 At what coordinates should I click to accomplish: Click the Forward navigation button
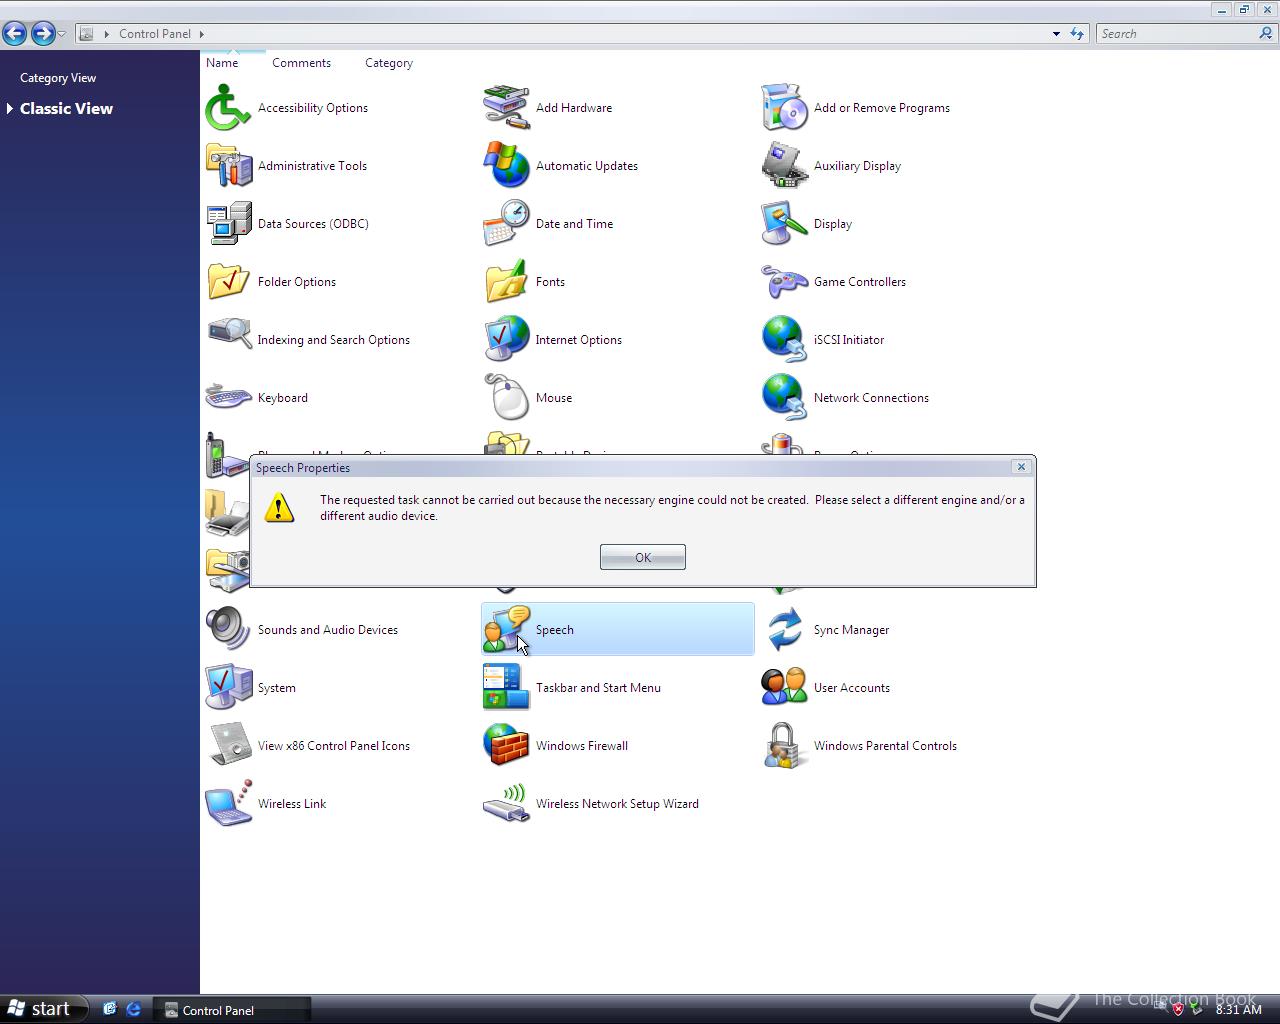42,33
